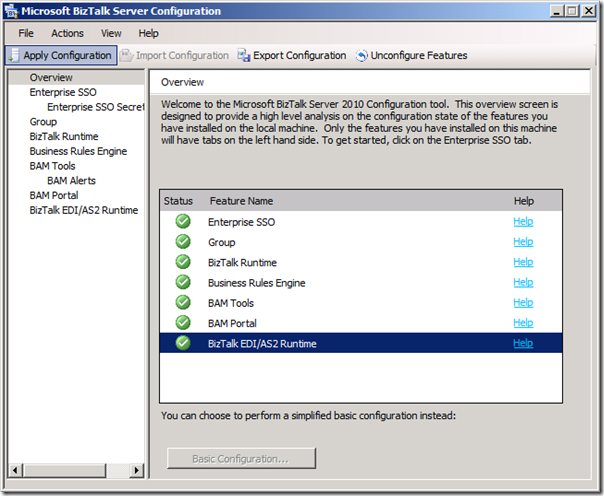Select BAM Tools node in left tree
This screenshot has height=496, width=604.
click(52, 166)
